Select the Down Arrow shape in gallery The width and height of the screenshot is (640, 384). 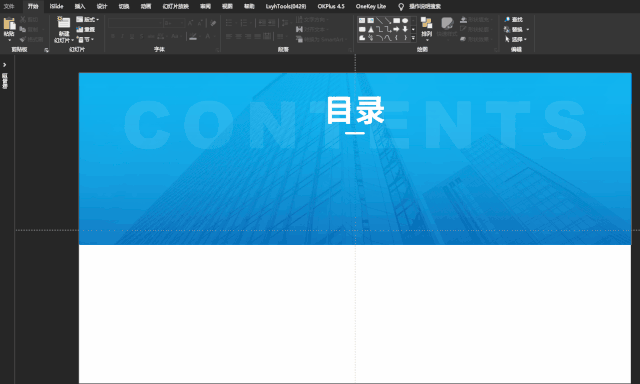[405, 29]
